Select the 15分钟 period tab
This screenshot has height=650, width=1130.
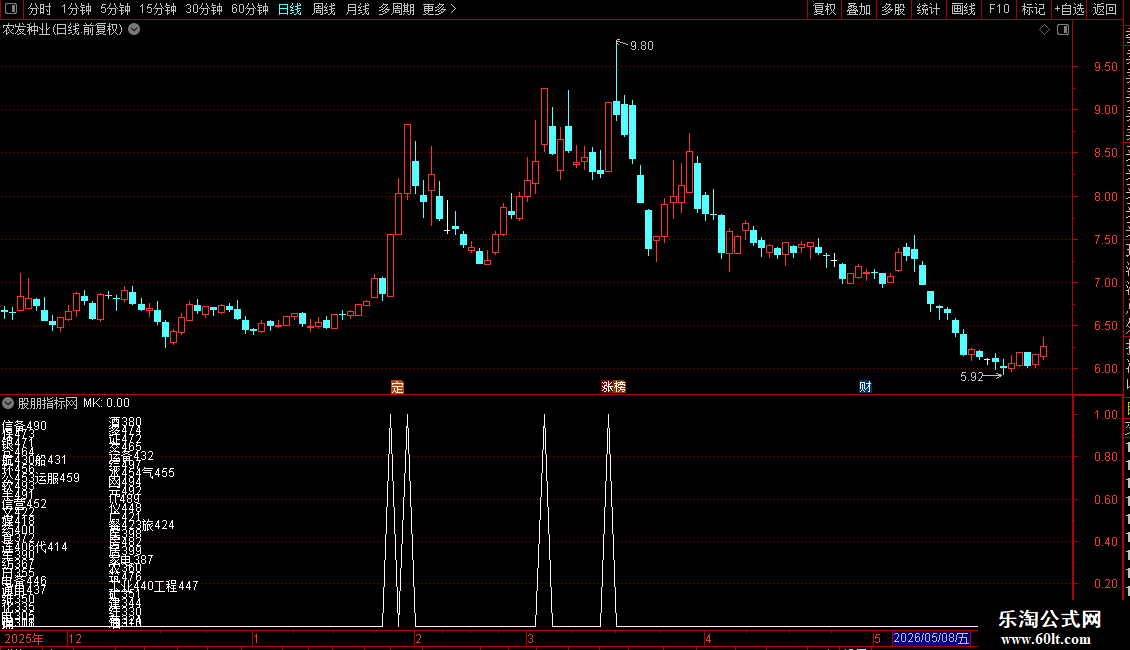158,9
